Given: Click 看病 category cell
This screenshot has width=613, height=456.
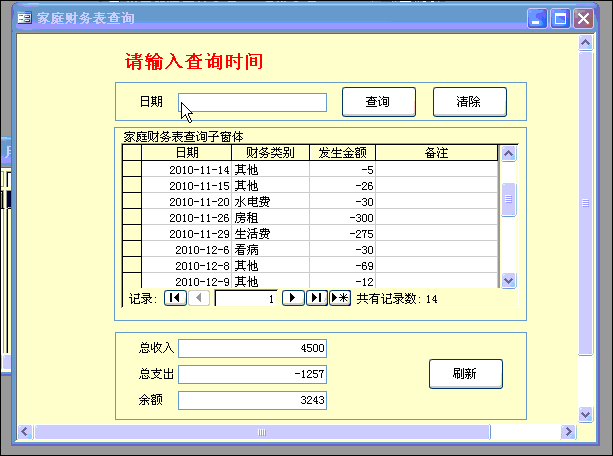Looking at the screenshot, I should pos(270,250).
